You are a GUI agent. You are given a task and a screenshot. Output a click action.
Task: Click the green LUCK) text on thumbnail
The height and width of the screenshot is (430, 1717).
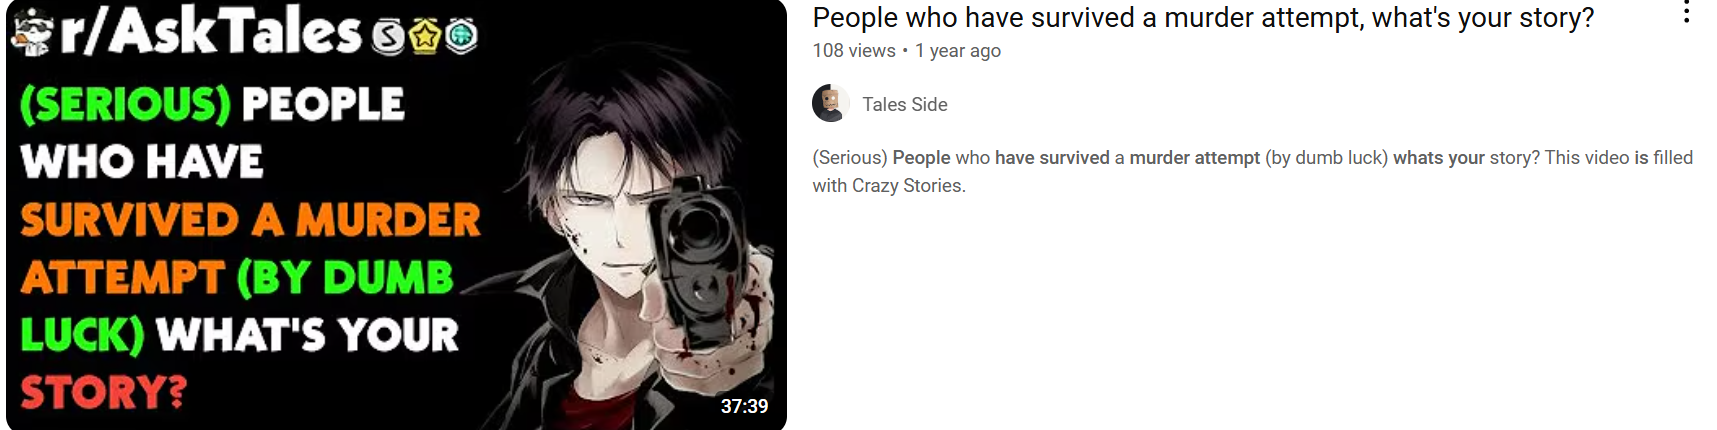pos(83,335)
